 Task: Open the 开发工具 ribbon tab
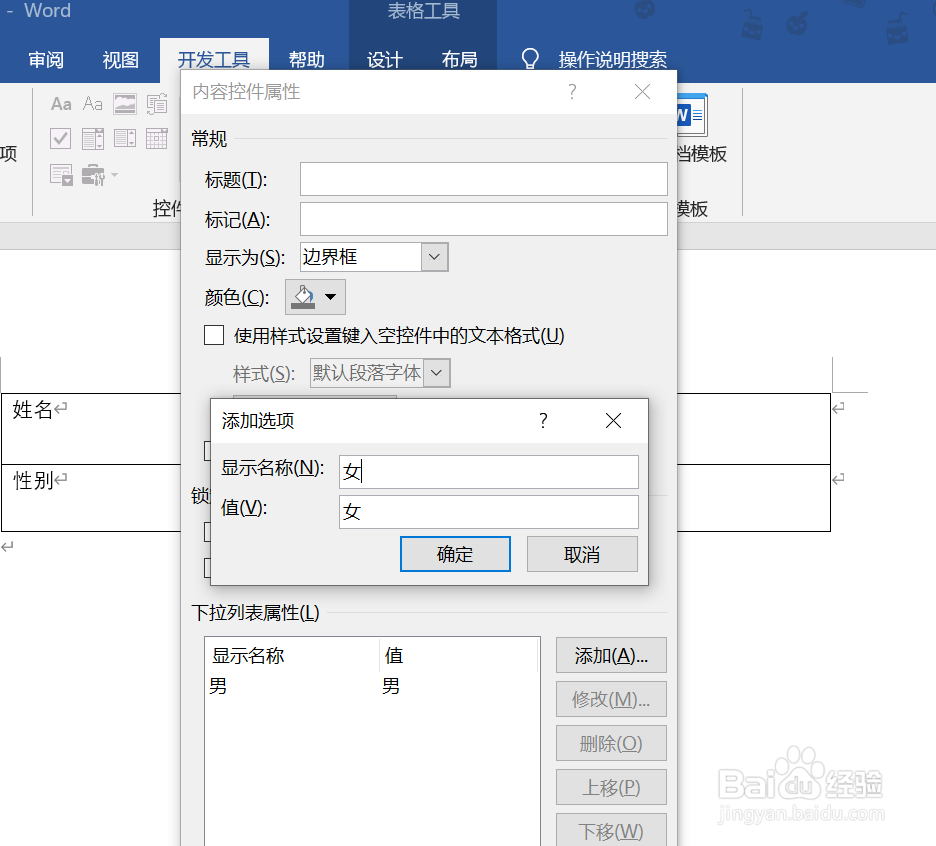214,59
